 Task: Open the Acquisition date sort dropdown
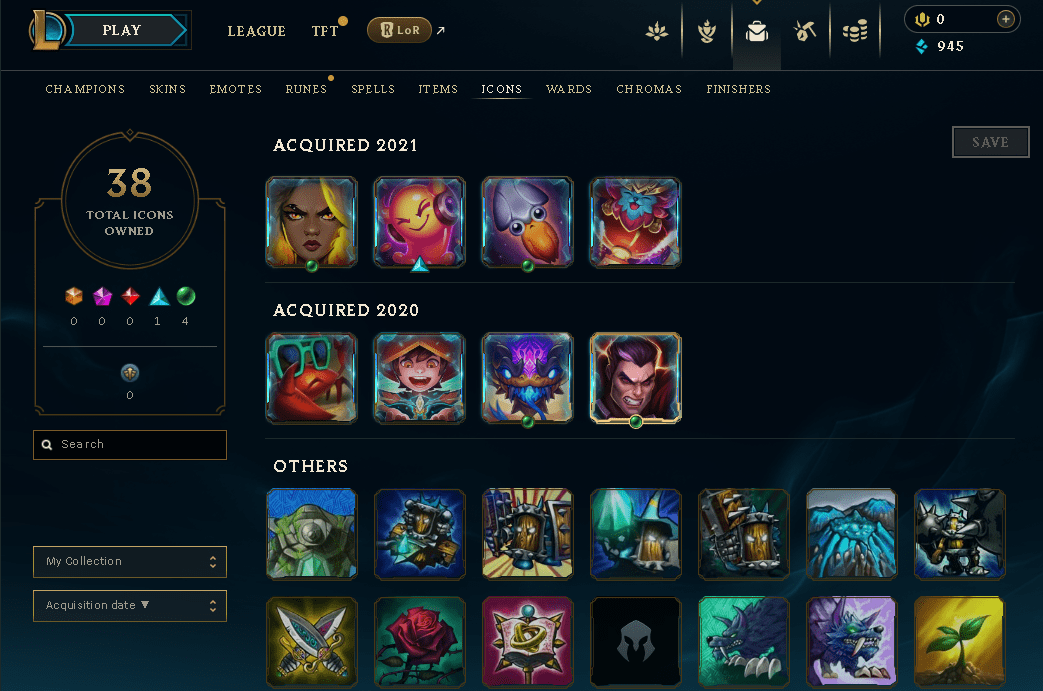(x=130, y=606)
